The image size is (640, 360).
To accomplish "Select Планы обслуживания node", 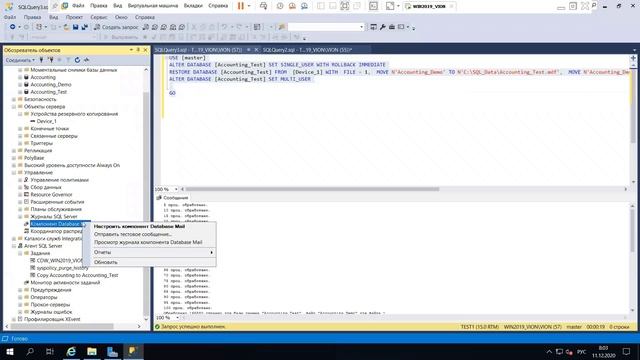I will pos(56,209).
